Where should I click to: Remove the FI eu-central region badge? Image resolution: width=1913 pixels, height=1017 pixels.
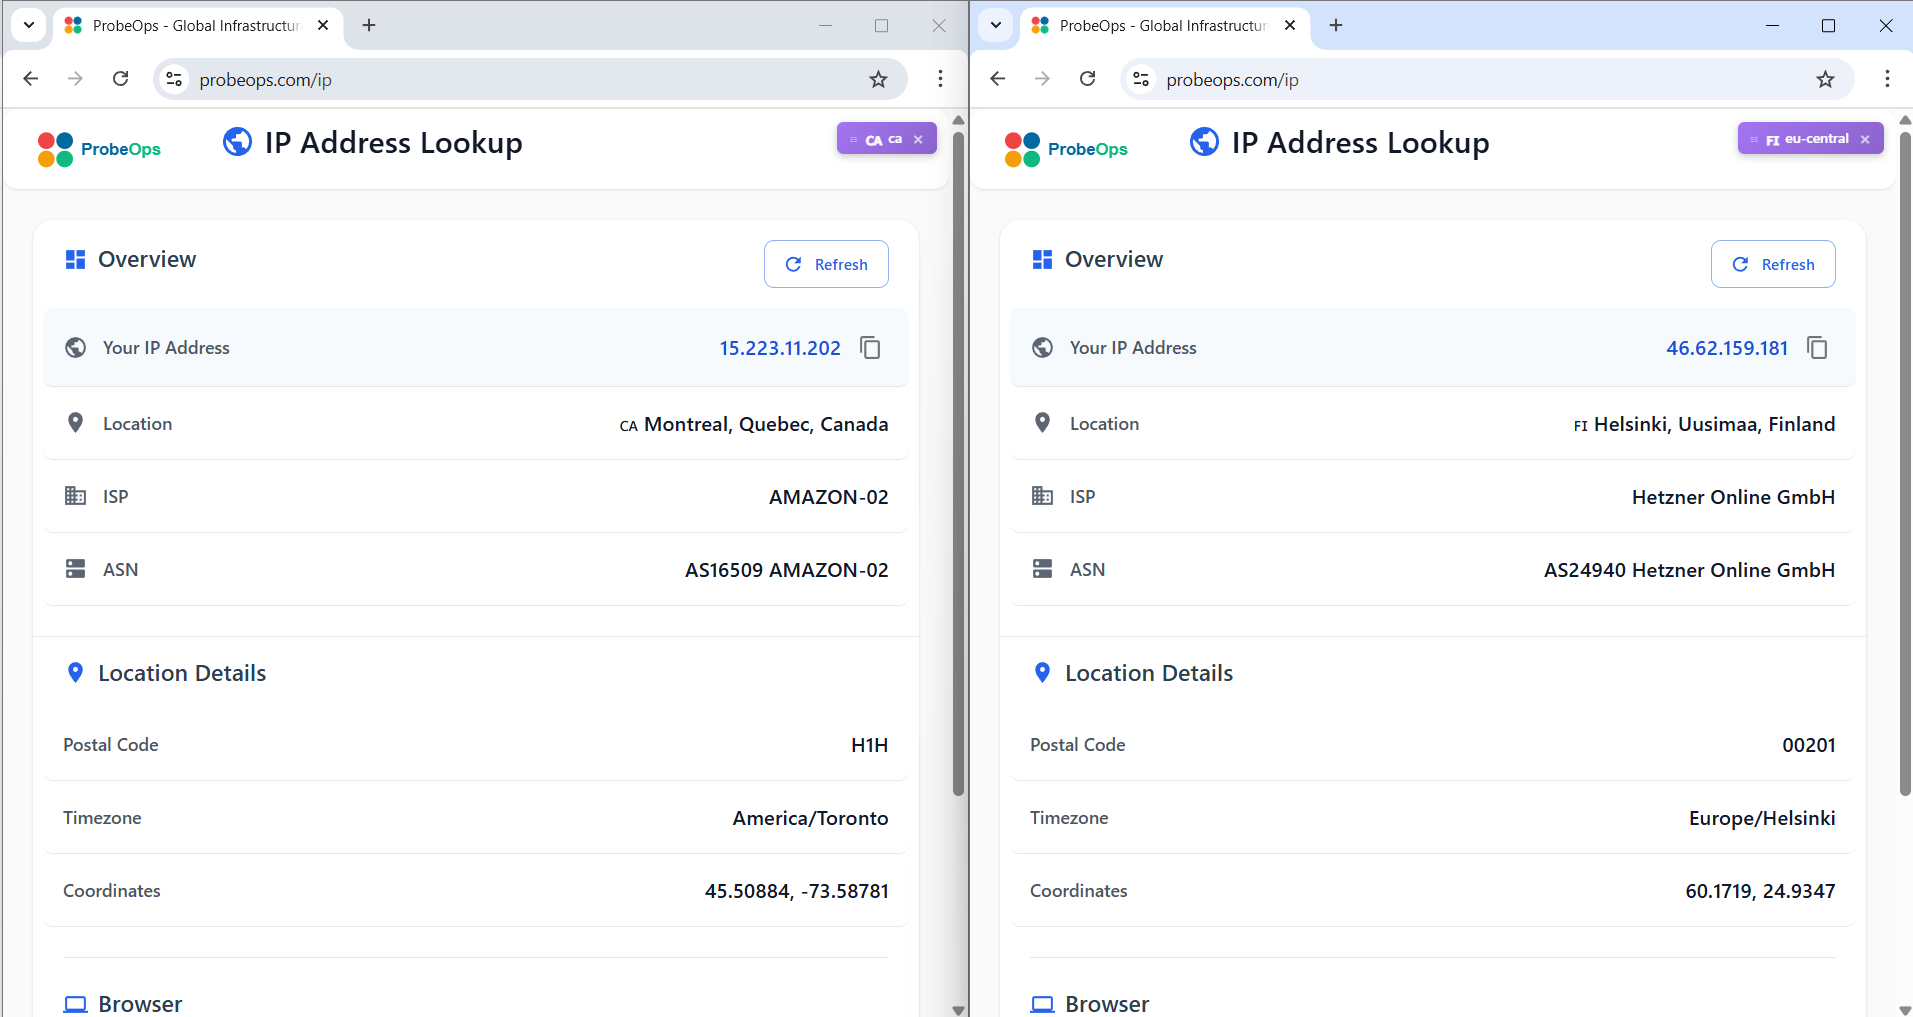(1866, 138)
